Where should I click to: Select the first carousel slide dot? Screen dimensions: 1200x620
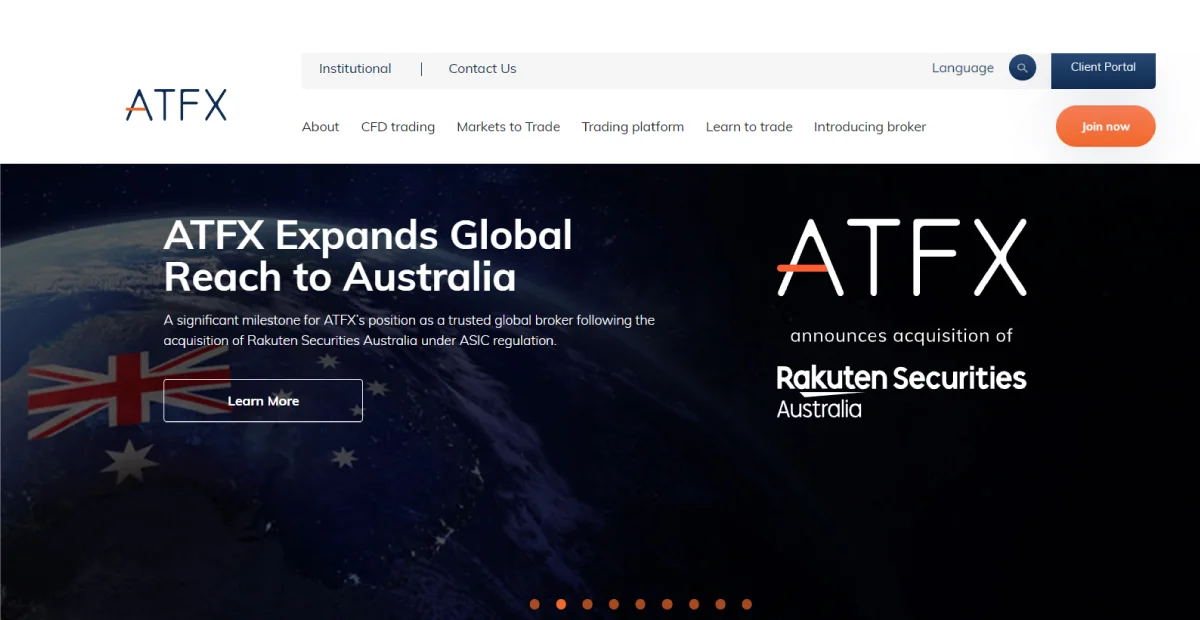tap(535, 604)
